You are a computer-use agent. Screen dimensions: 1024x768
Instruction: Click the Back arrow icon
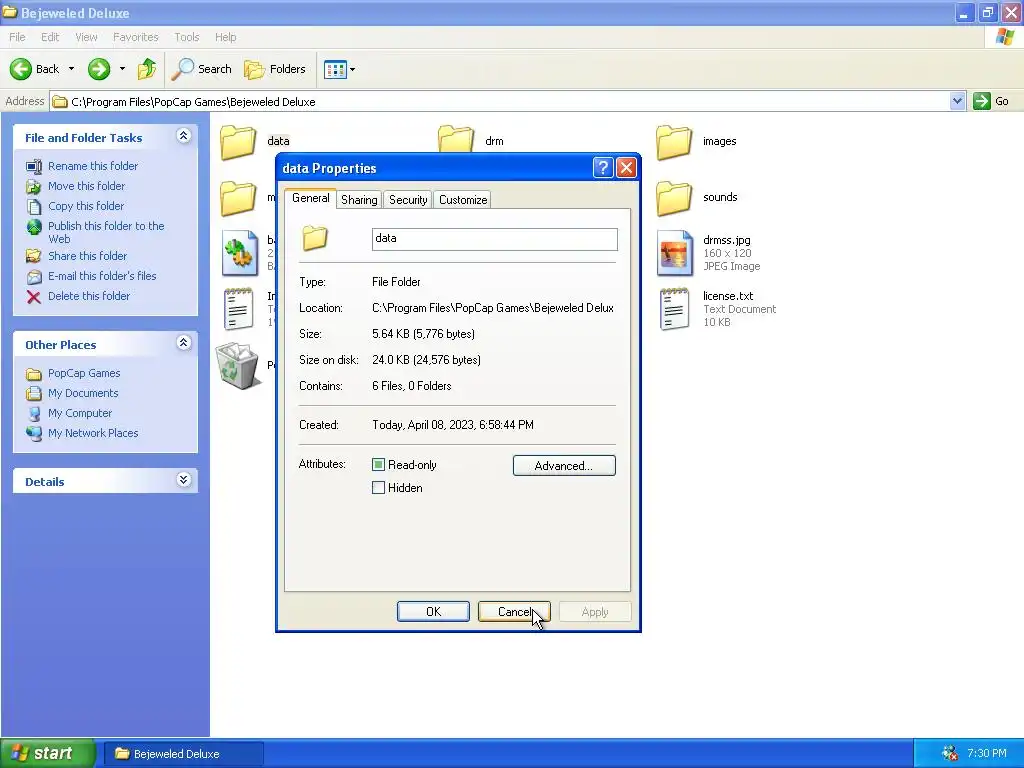(x=20, y=69)
